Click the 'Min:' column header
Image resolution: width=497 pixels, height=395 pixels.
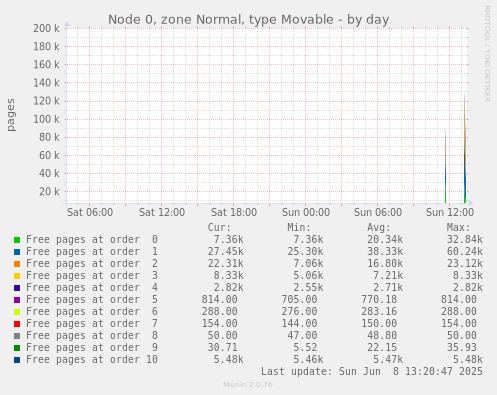click(x=299, y=228)
